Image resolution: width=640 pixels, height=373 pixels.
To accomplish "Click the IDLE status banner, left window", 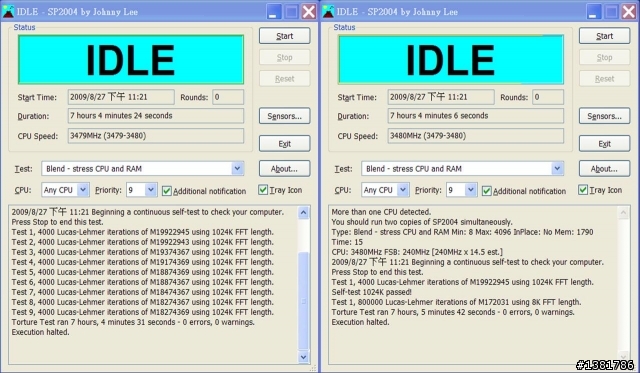I will point(131,60).
